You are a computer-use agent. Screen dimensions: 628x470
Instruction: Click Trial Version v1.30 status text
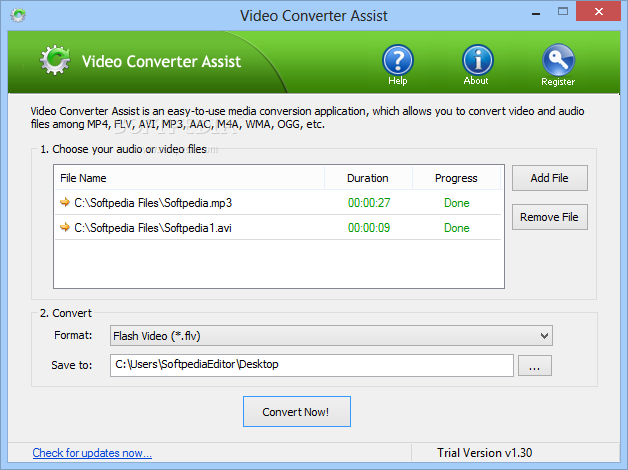point(485,453)
